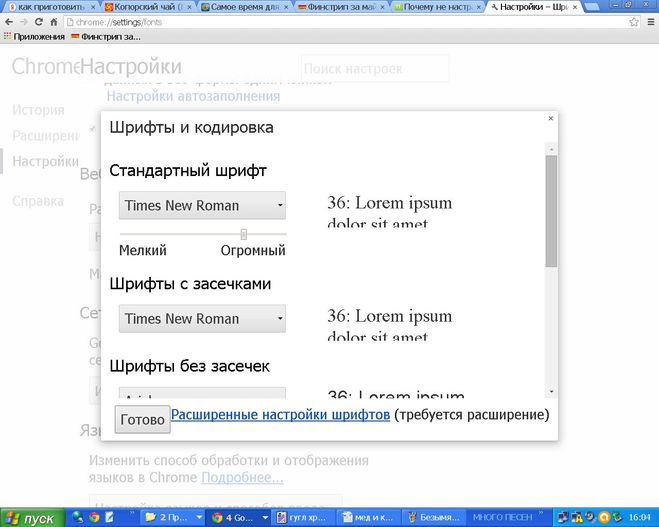Image resolution: width=659 pixels, height=527 pixels.
Task: Open Расширенные настройки шрифтов link
Action: click(280, 415)
